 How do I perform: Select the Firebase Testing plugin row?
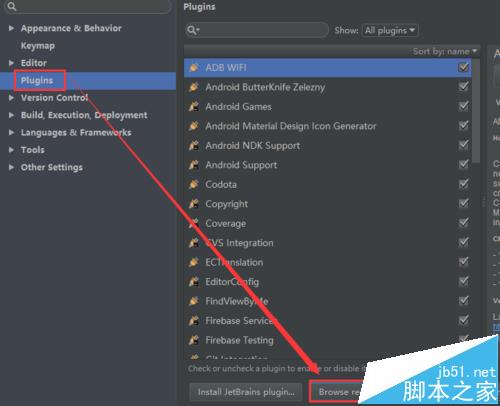[x=328, y=340]
